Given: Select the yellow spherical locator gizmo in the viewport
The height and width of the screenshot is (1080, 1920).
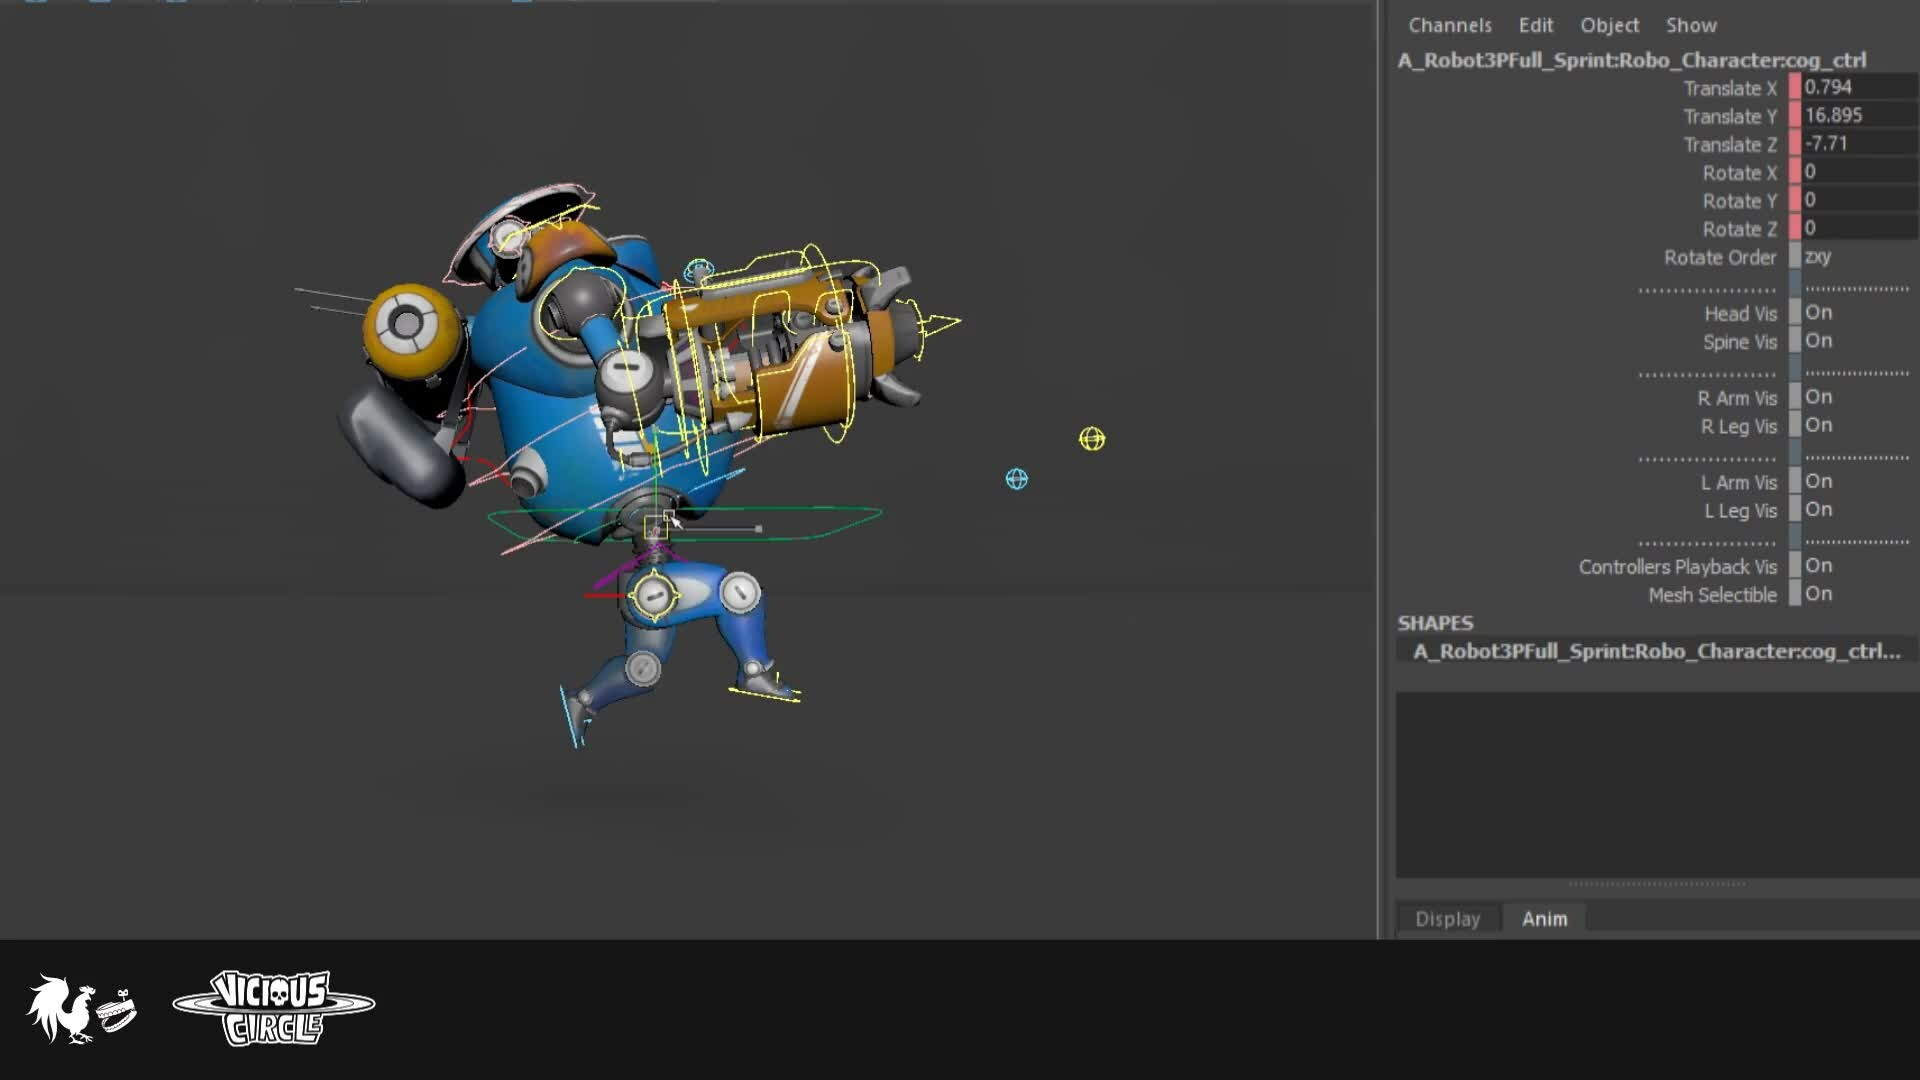Looking at the screenshot, I should click(x=1093, y=438).
